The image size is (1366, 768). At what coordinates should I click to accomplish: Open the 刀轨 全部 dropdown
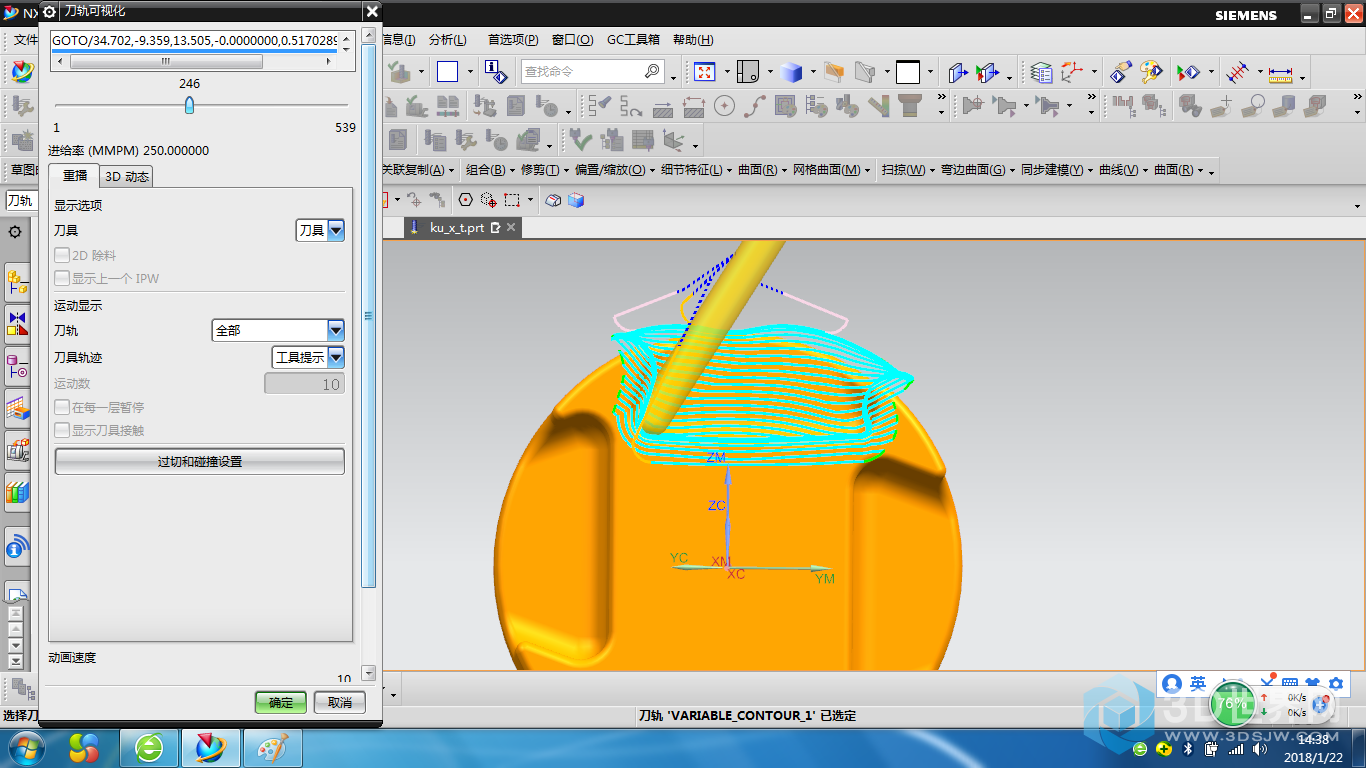point(278,330)
